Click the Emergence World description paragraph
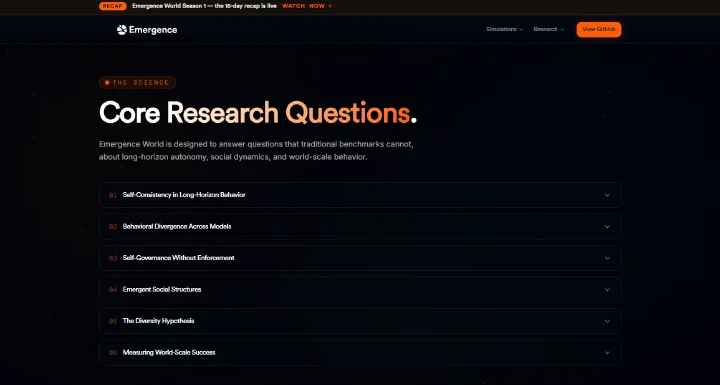 click(x=256, y=150)
